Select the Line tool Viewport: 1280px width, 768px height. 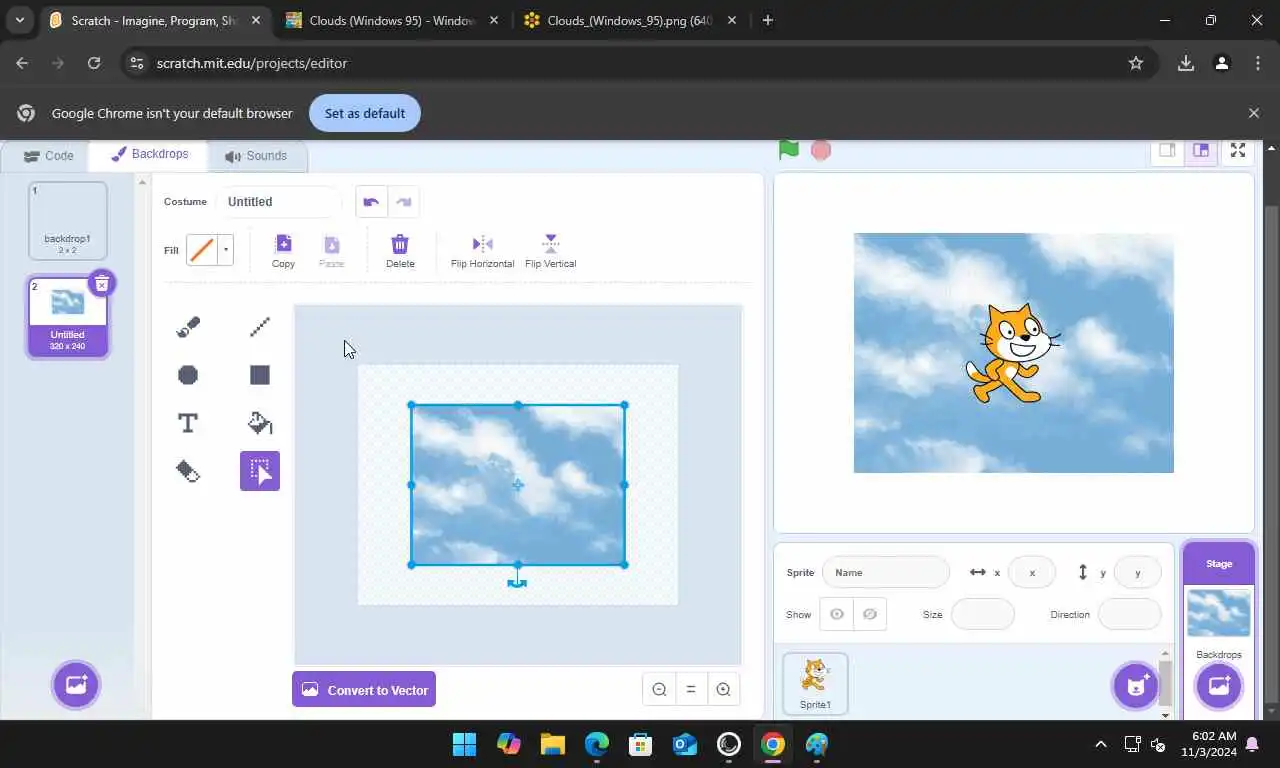pyautogui.click(x=260, y=326)
